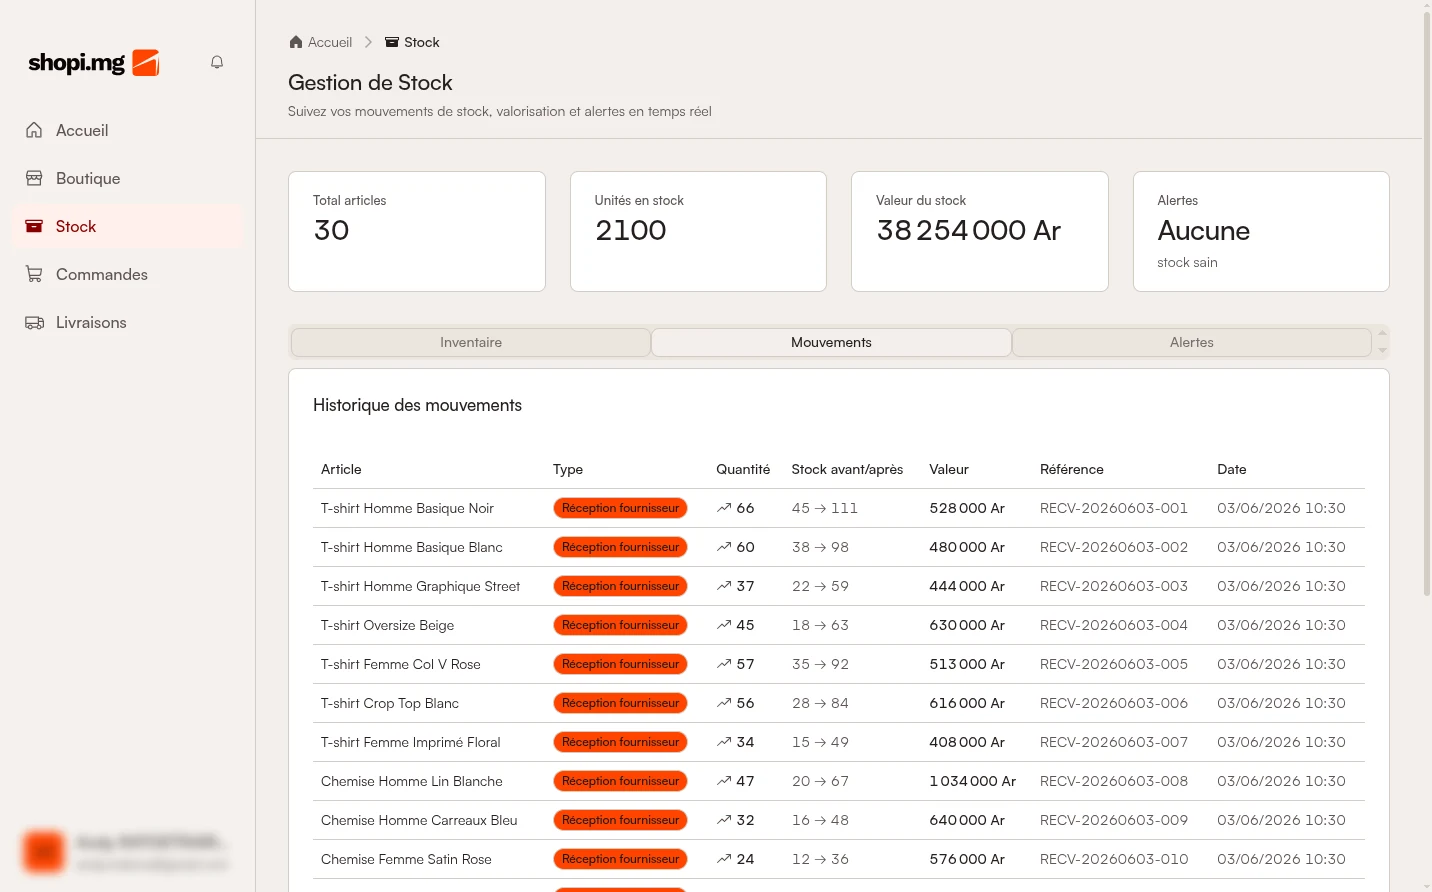Switch to the Inventaire tab

pos(471,342)
